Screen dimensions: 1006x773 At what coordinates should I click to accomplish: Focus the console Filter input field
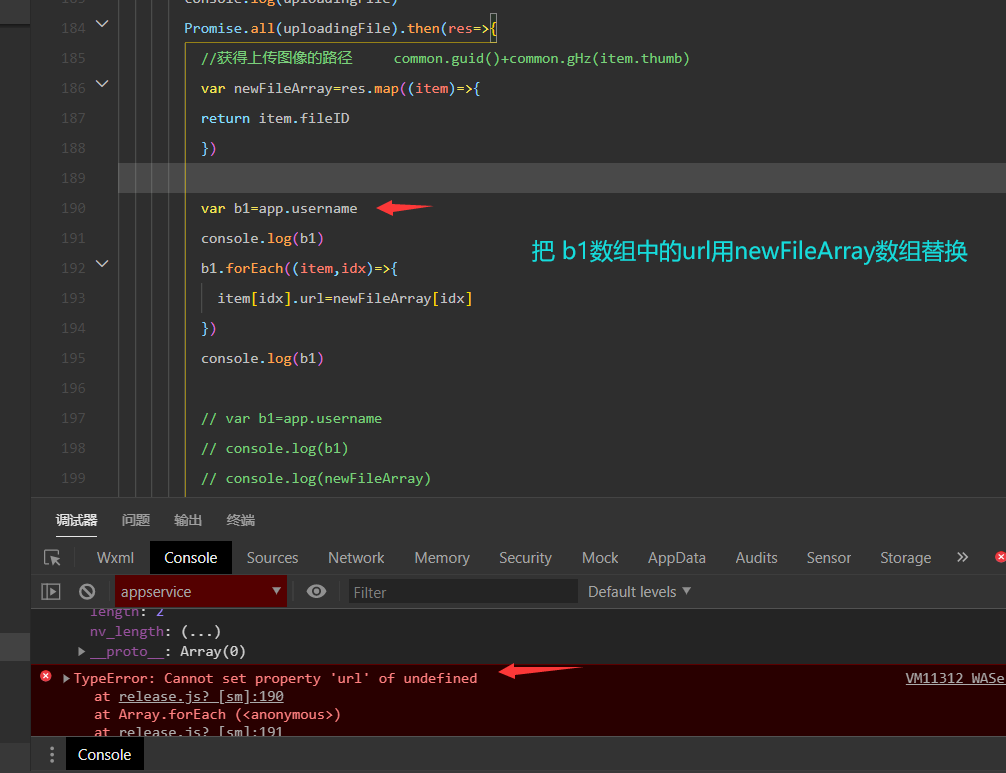coord(463,591)
